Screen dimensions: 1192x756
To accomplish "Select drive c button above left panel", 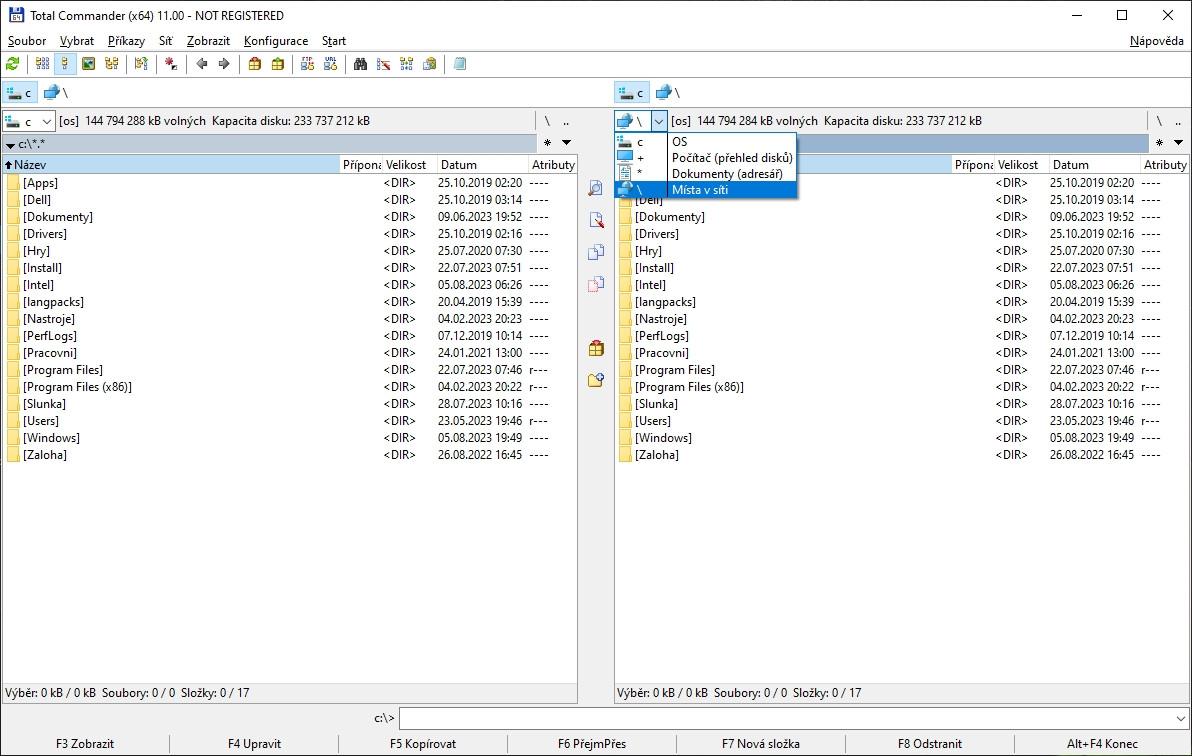I will point(19,93).
